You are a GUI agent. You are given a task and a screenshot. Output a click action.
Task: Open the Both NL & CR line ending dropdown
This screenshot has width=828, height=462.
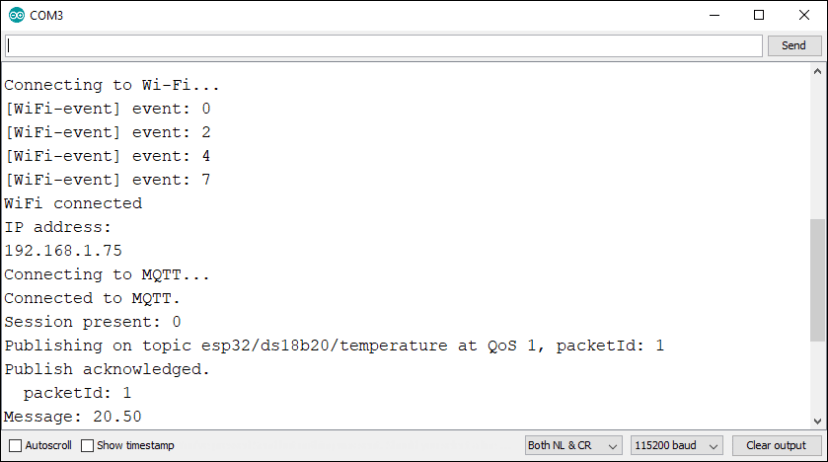[x=574, y=445]
